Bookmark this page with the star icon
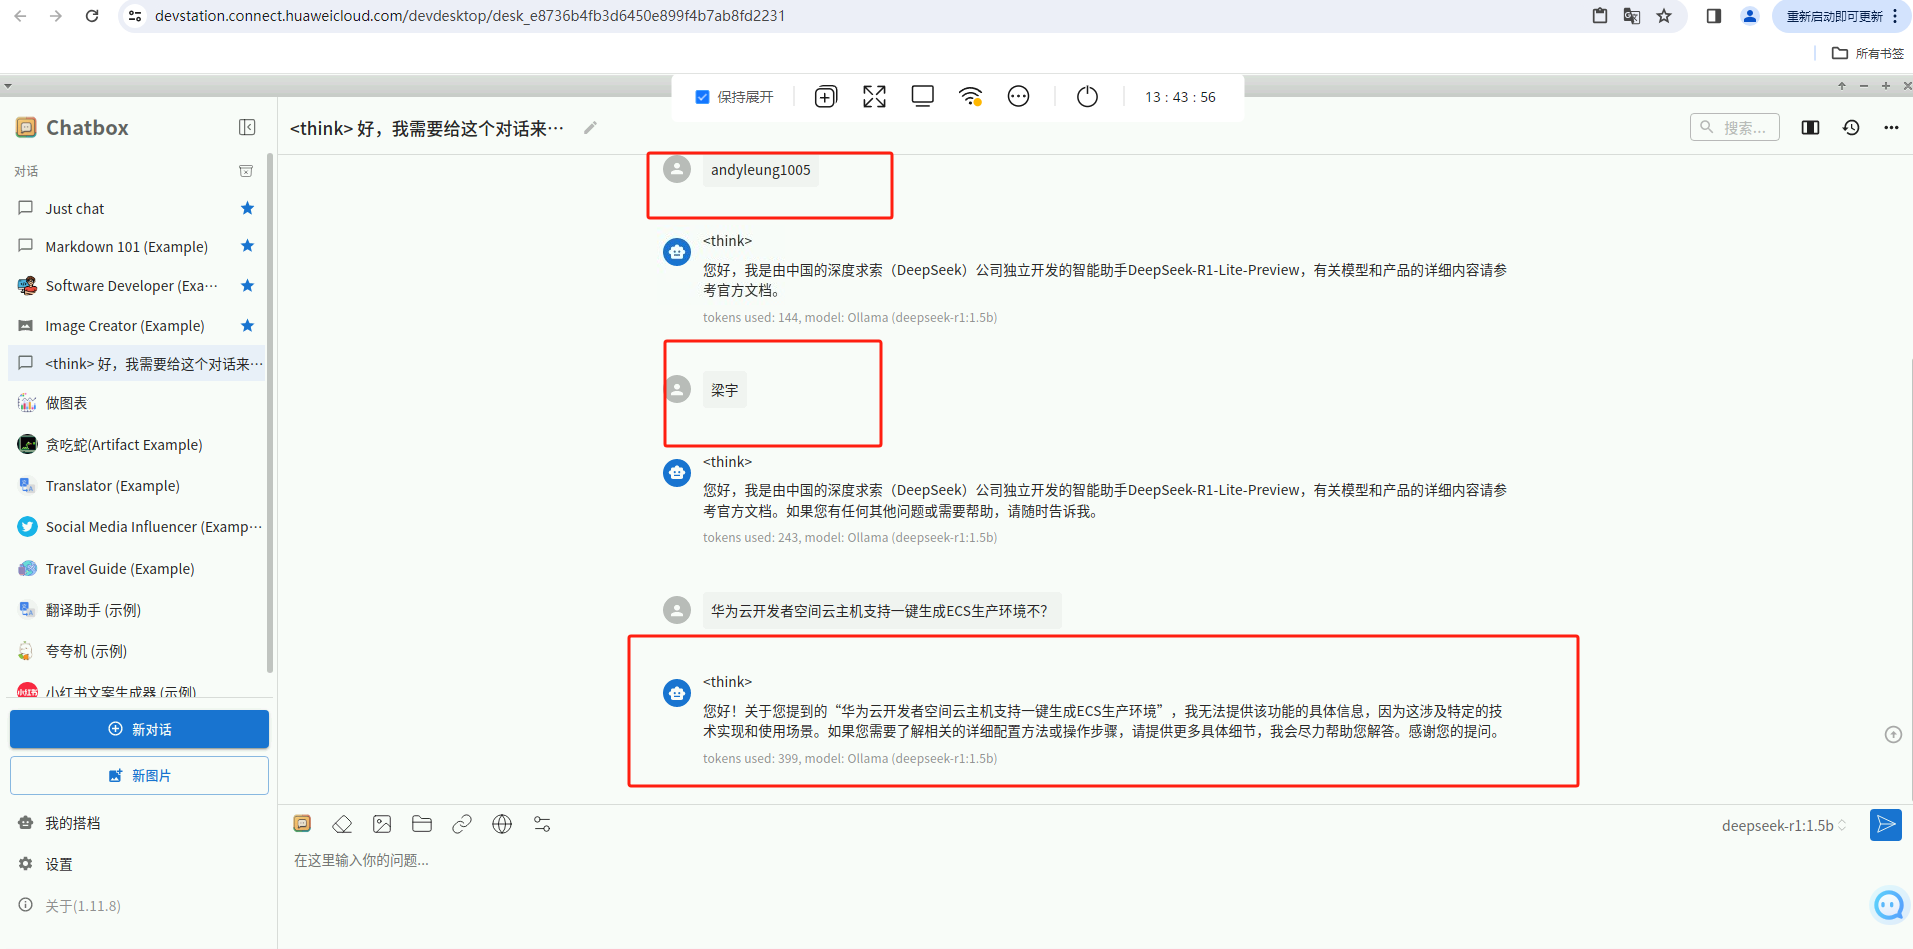The image size is (1913, 949). pos(1664,16)
